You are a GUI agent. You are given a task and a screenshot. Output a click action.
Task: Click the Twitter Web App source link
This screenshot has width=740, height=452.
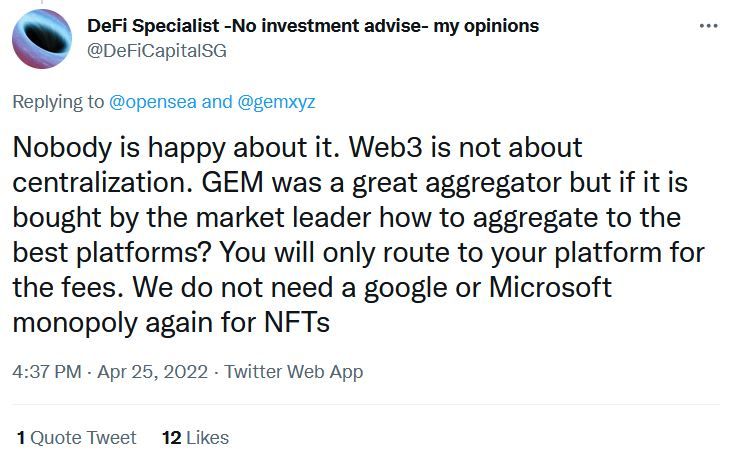tap(293, 372)
